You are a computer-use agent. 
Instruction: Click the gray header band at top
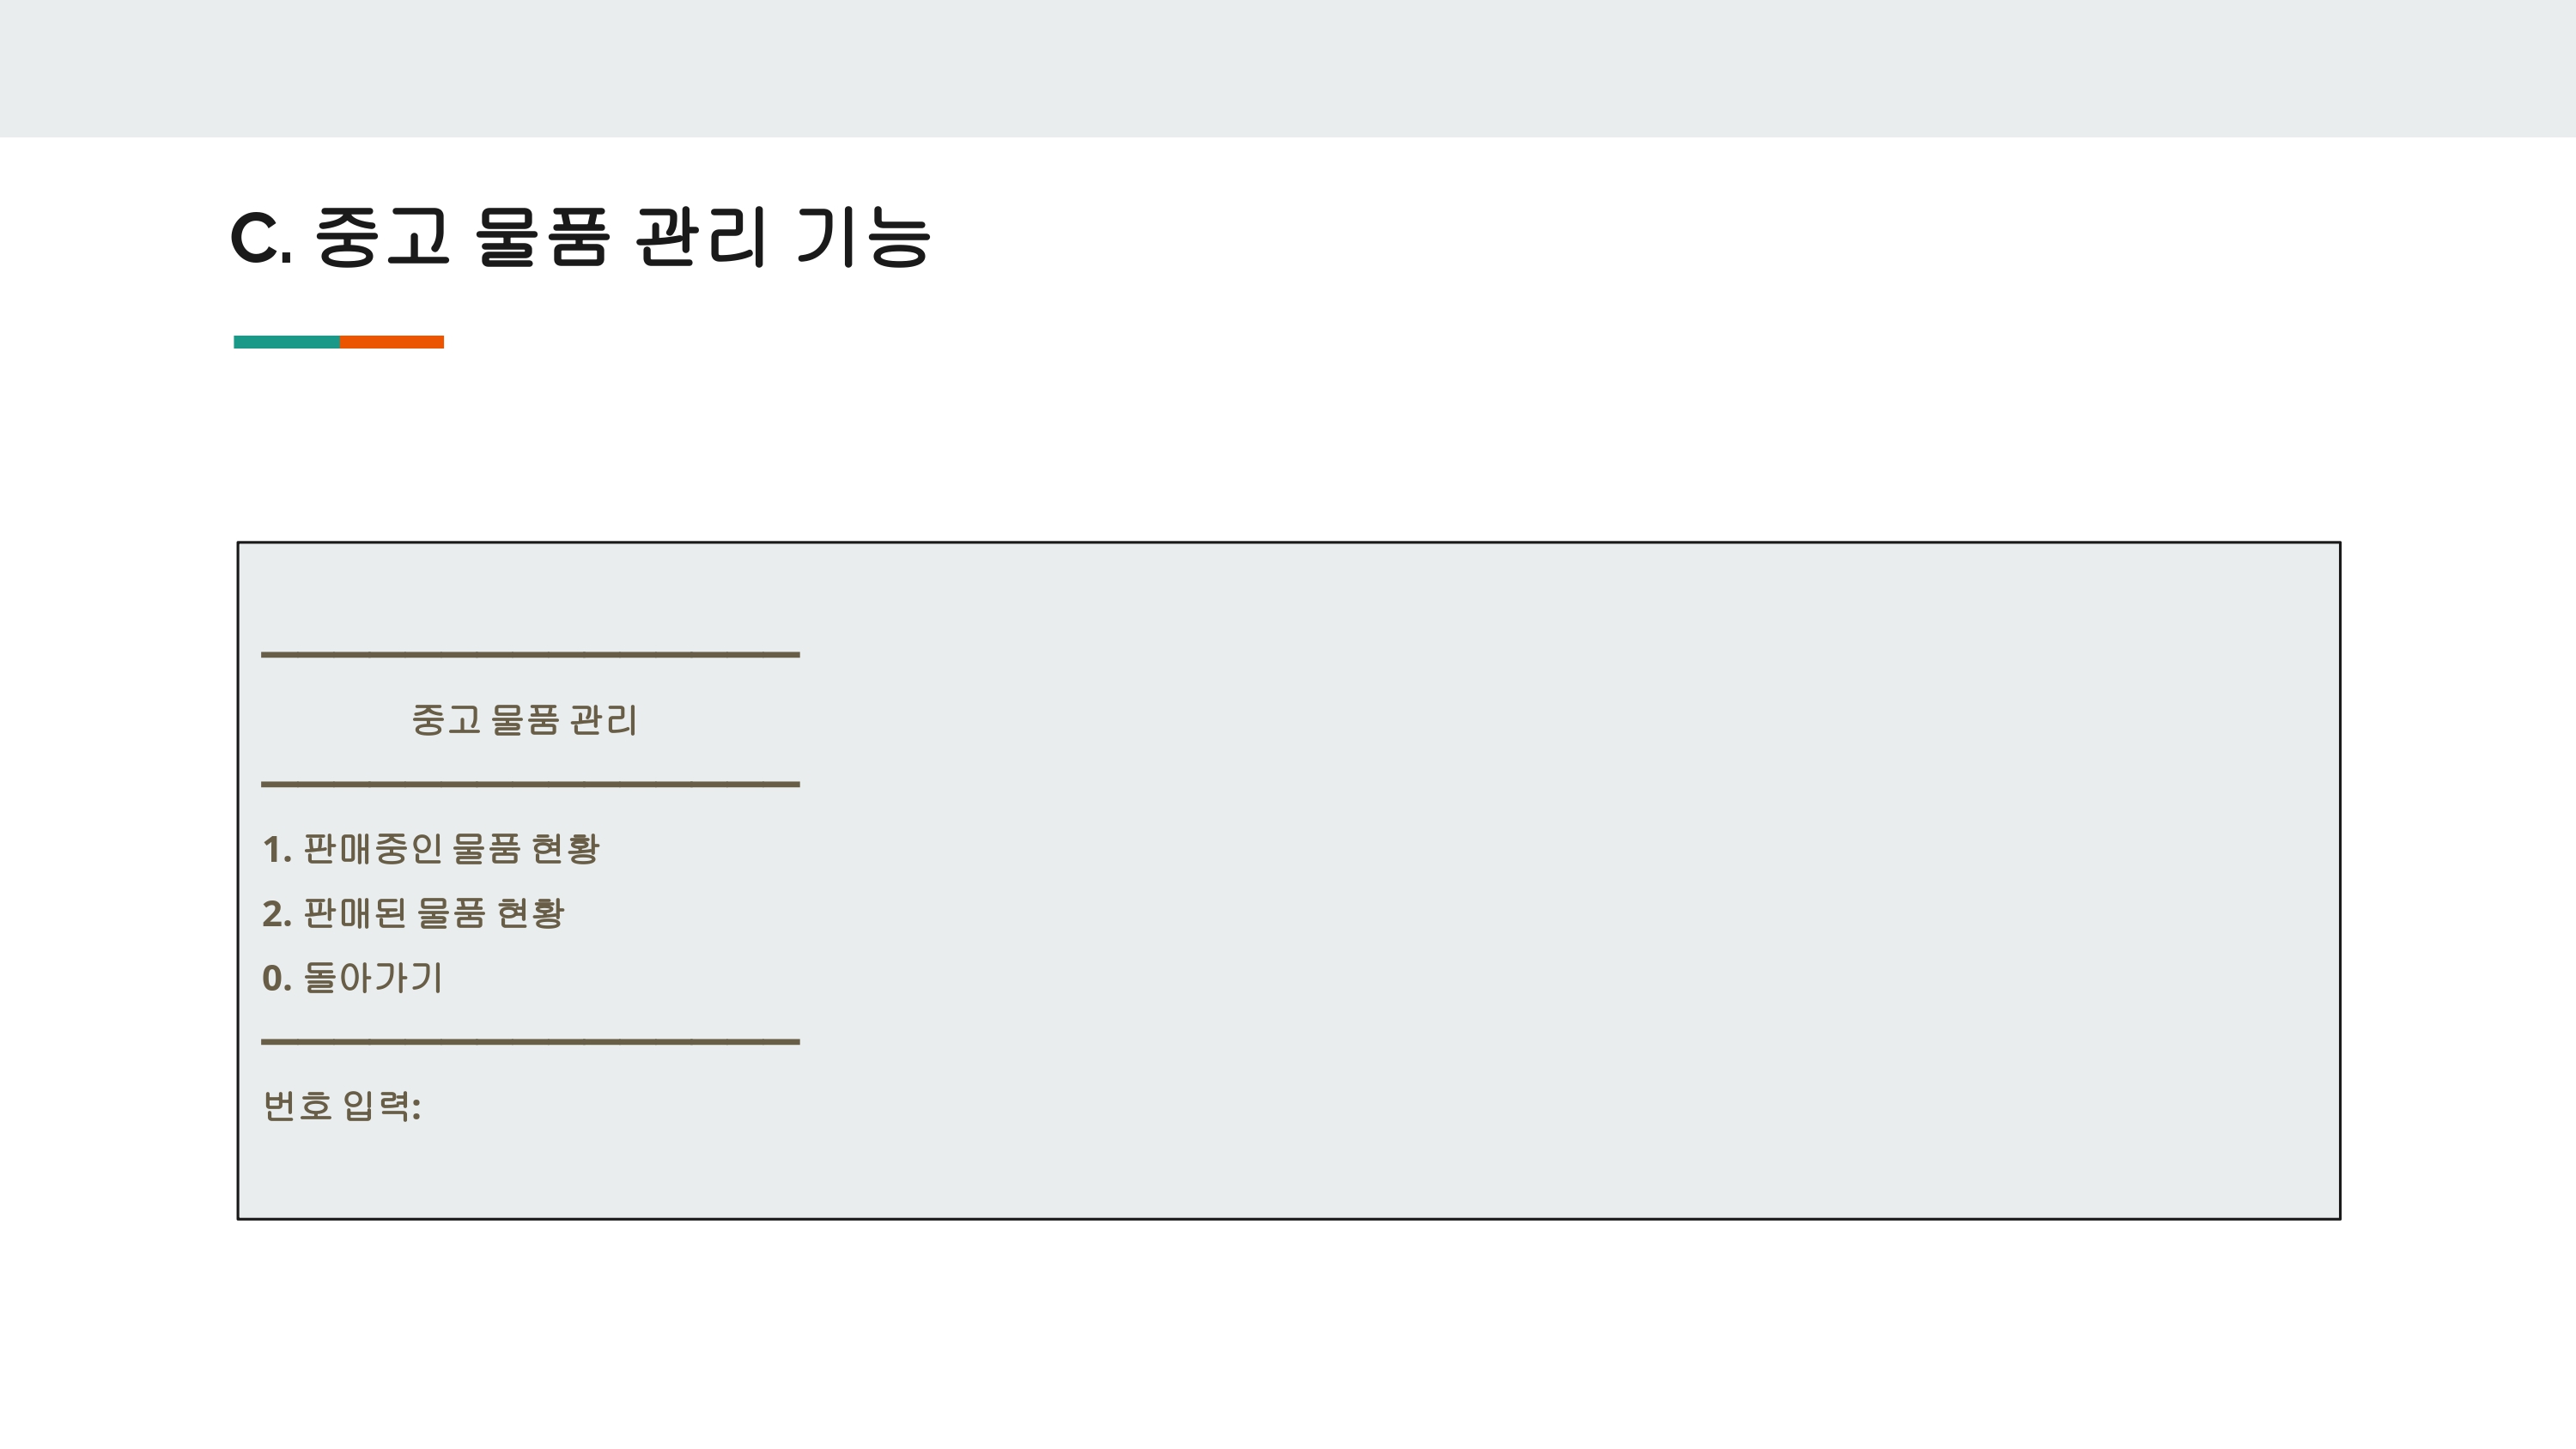point(1288,68)
